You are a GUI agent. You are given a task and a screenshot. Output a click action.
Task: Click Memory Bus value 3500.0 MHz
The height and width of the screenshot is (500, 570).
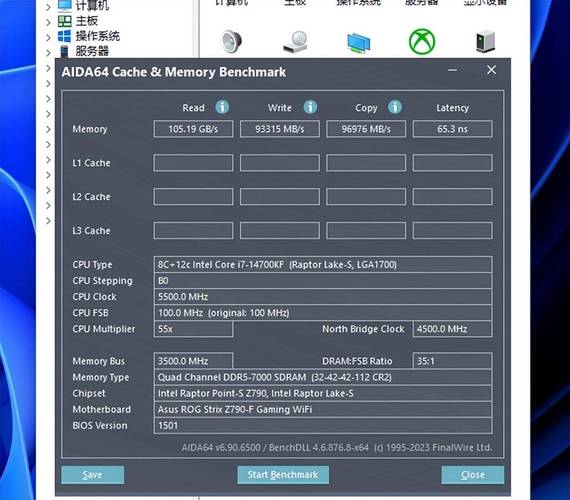[193, 361]
